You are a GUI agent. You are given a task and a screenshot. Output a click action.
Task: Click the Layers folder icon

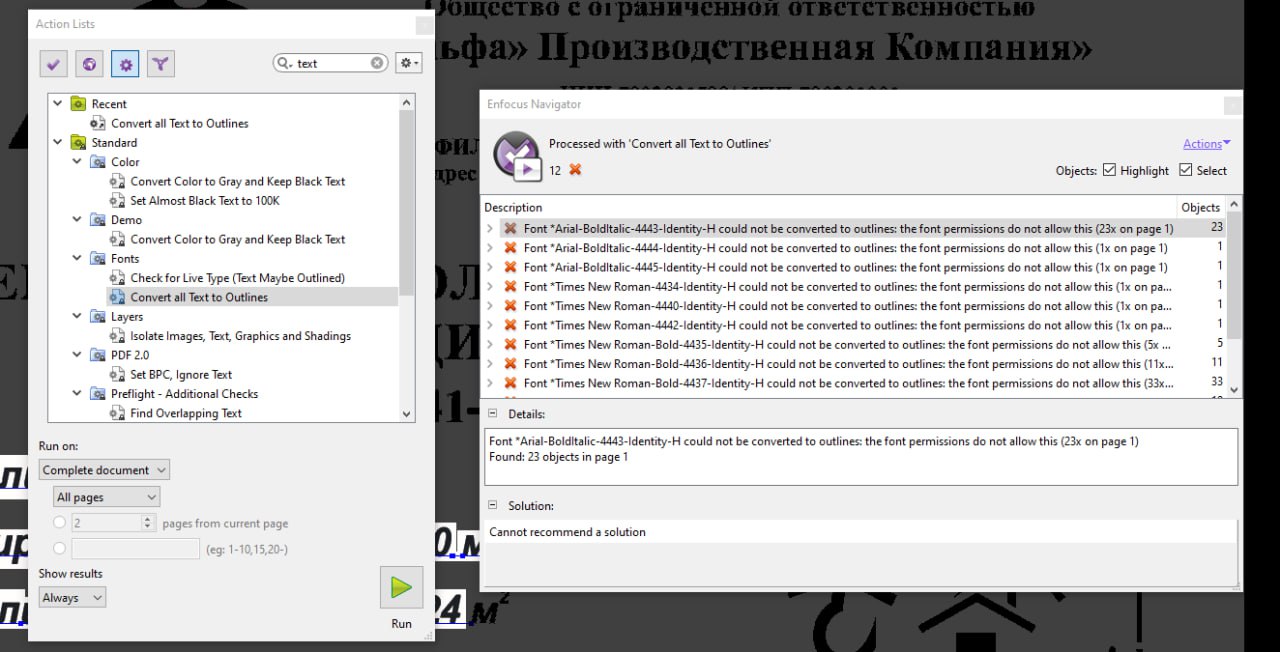(x=98, y=316)
